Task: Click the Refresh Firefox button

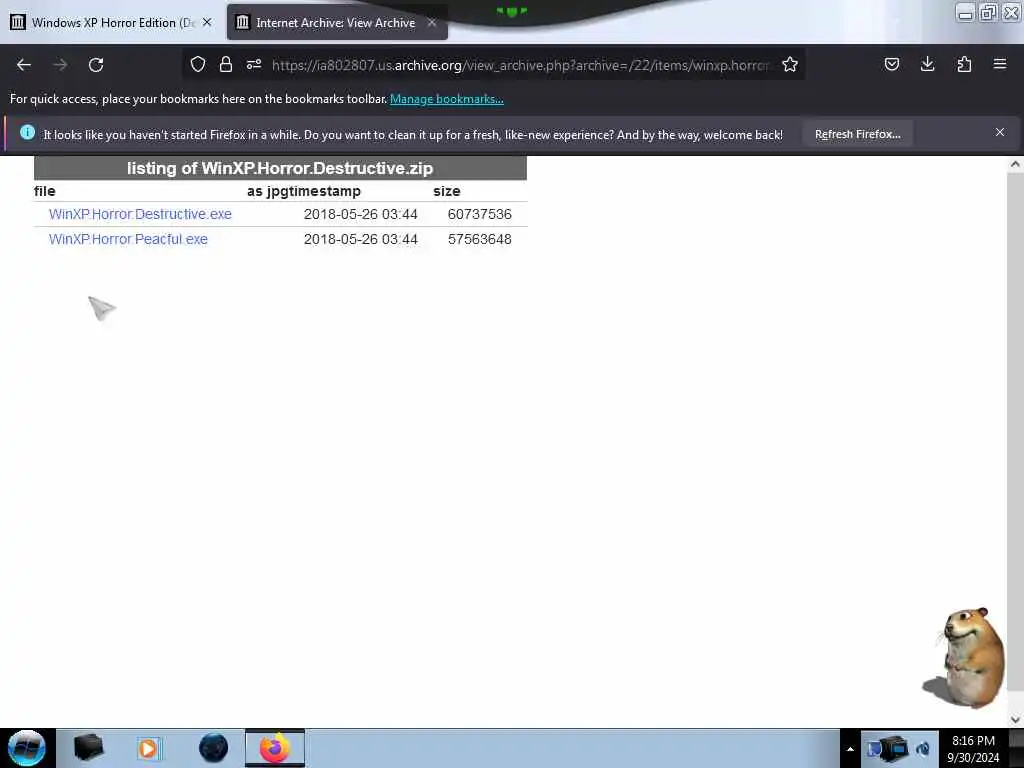Action: [x=857, y=134]
